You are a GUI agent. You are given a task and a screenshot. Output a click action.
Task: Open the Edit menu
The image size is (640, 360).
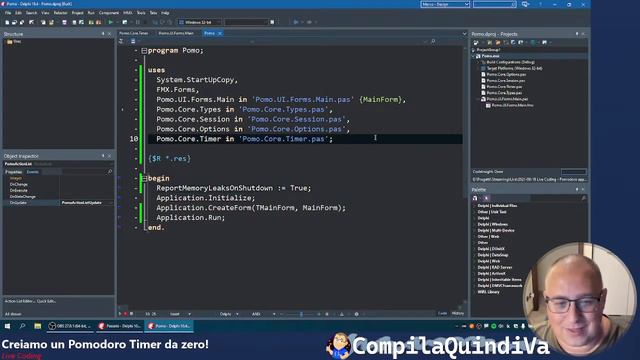coord(18,13)
